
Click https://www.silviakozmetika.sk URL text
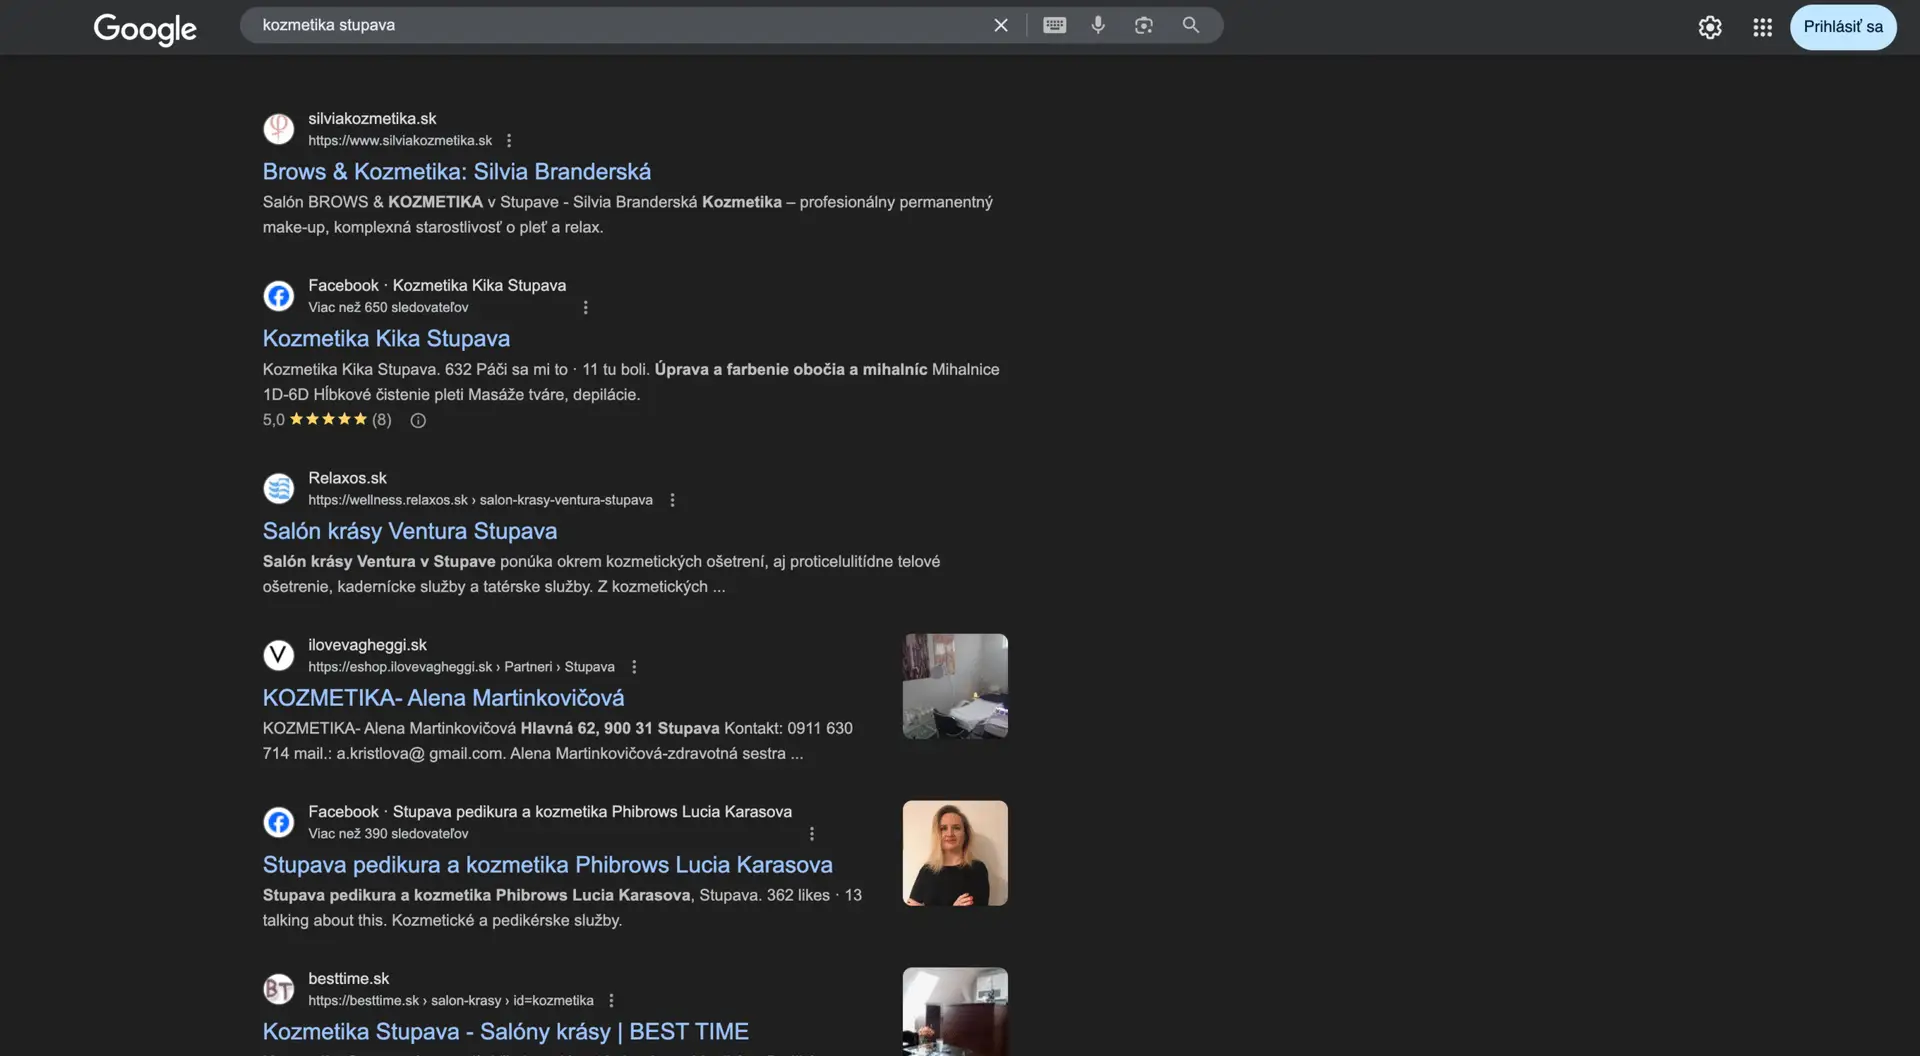click(400, 141)
